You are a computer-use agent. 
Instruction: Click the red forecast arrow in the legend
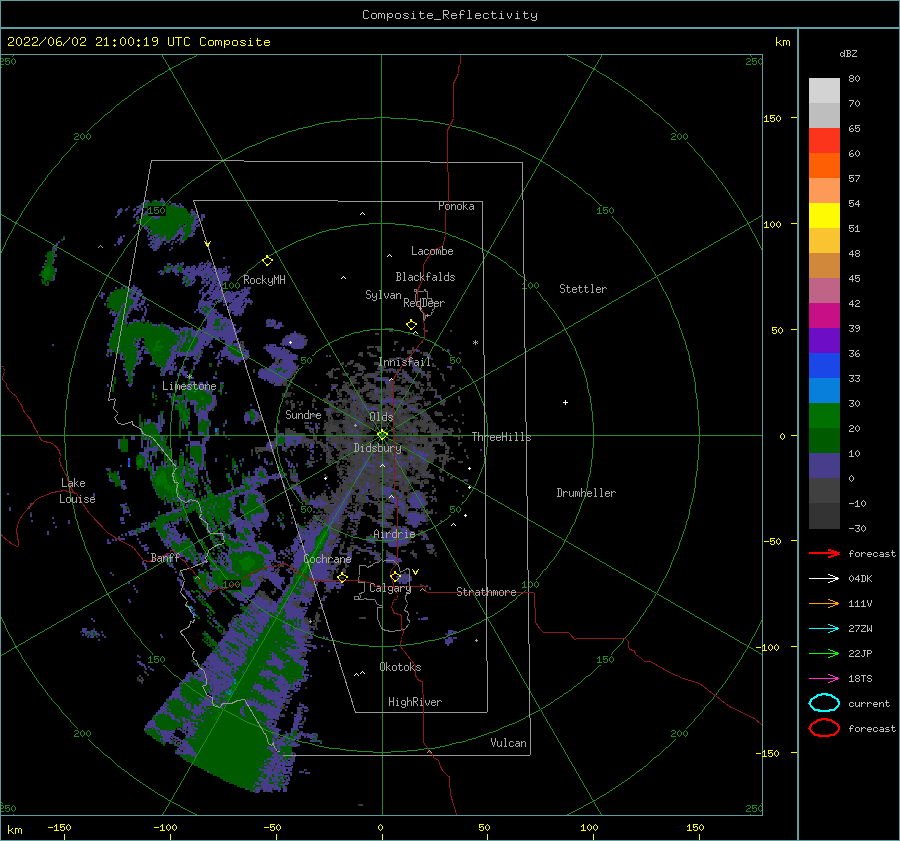824,553
